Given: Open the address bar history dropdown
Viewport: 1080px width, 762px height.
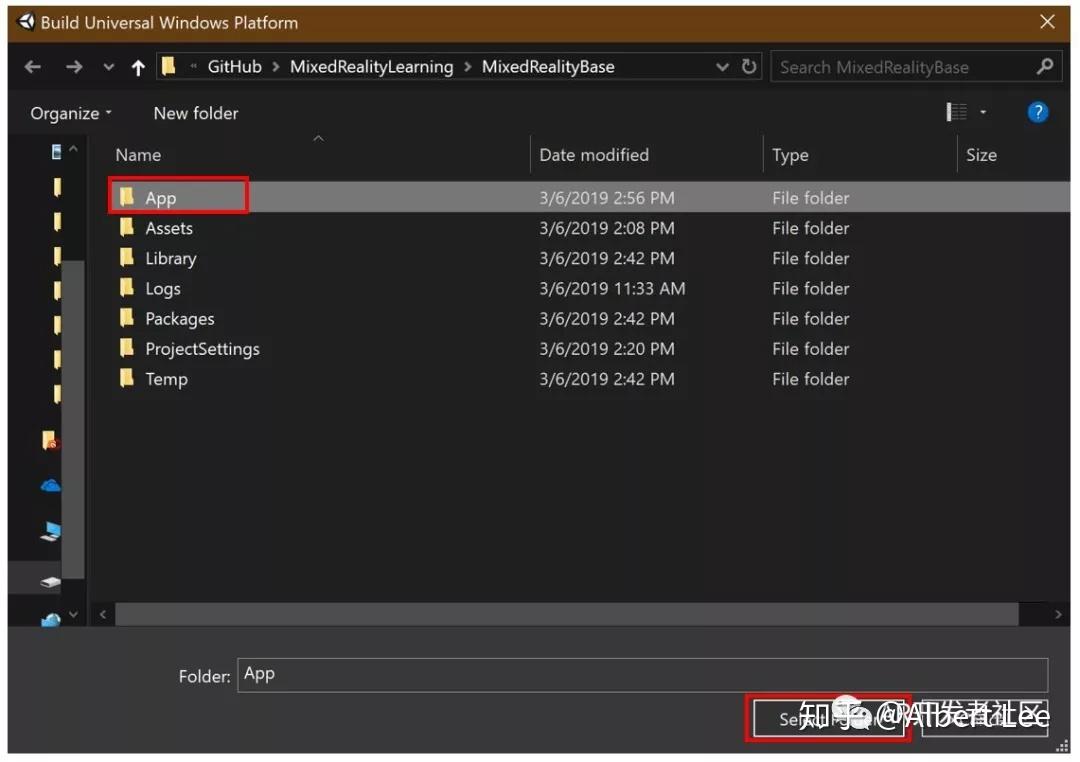Looking at the screenshot, I should 722,67.
